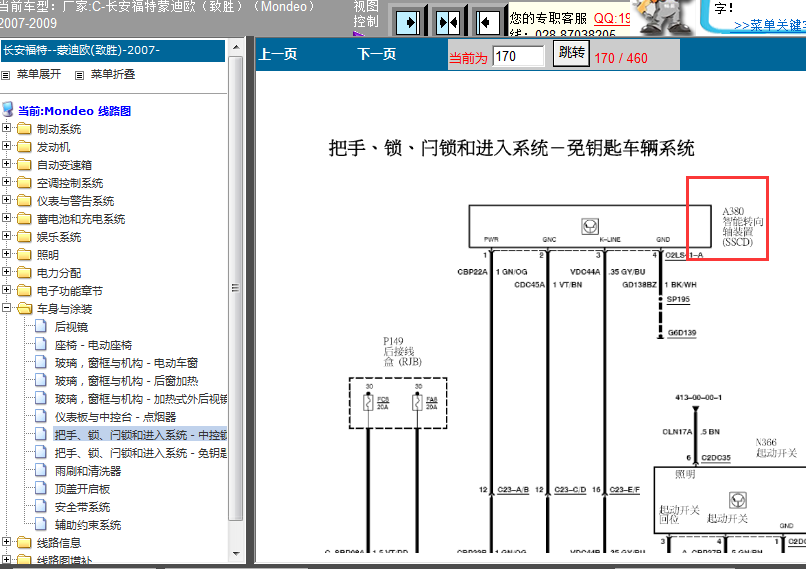Viewport: 806px width, 569px height.
Task: Click the page icon beside 安全带系统
Action: pyautogui.click(x=41, y=506)
